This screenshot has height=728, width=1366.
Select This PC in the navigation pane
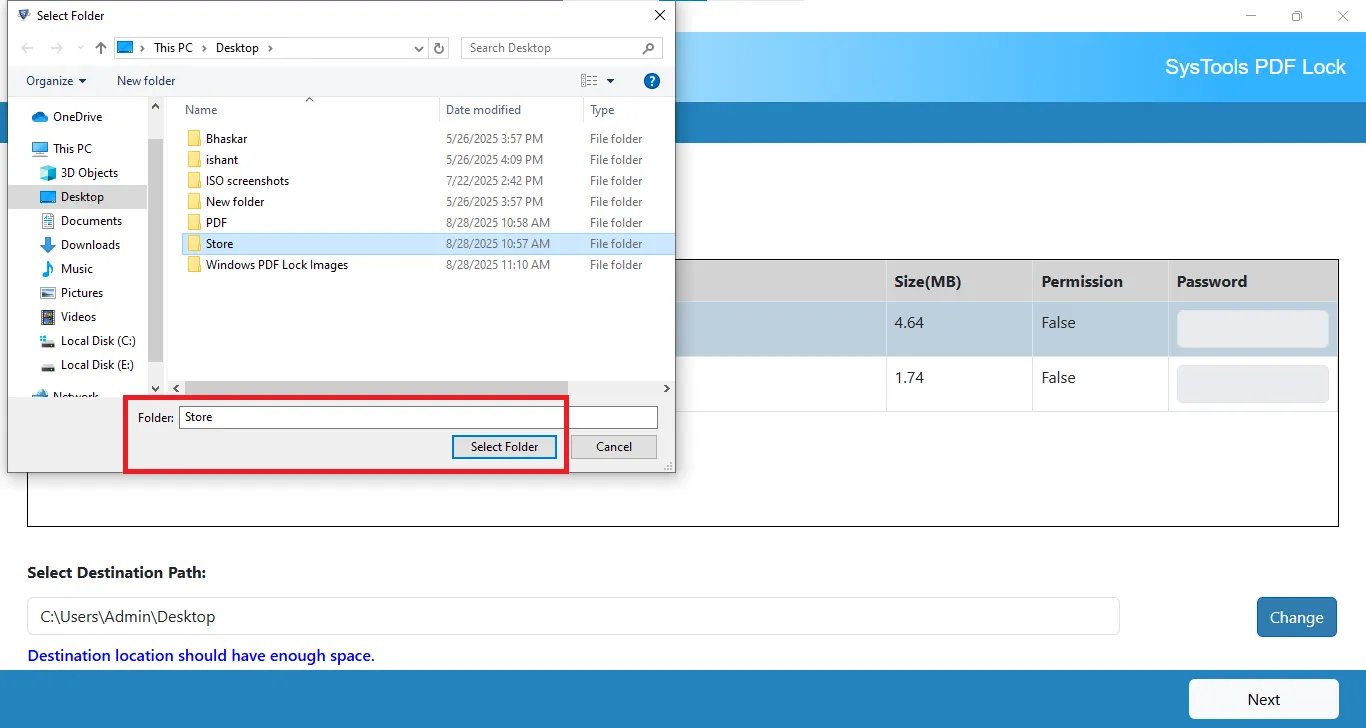[x=72, y=148]
